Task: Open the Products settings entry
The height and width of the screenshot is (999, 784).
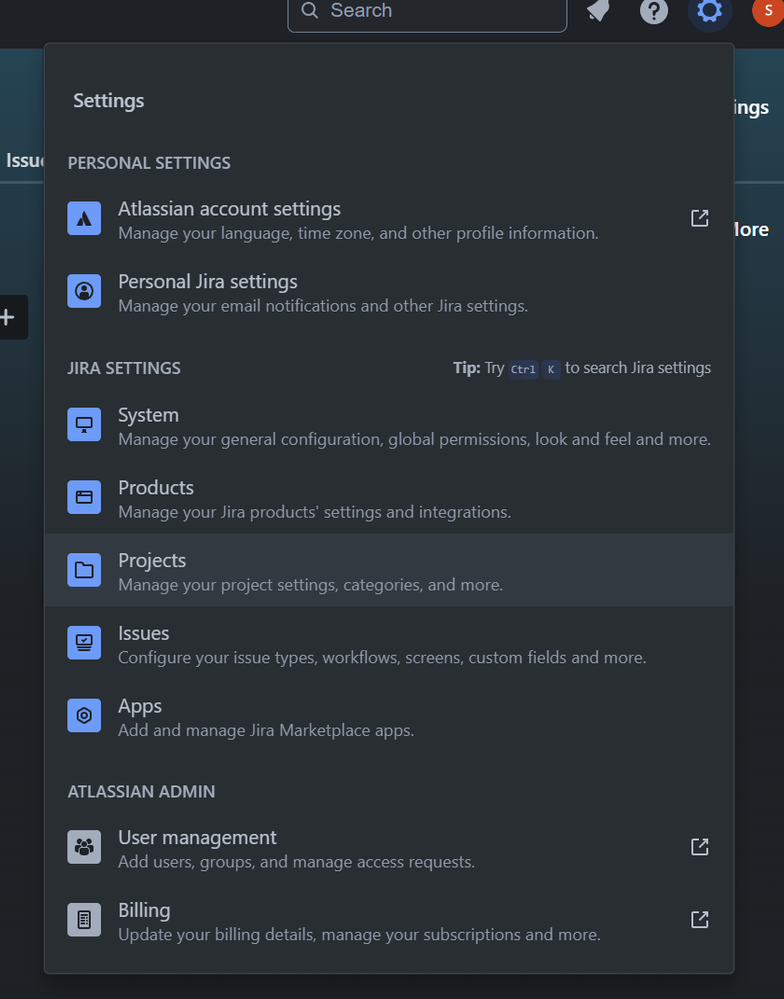Action: [x=389, y=497]
